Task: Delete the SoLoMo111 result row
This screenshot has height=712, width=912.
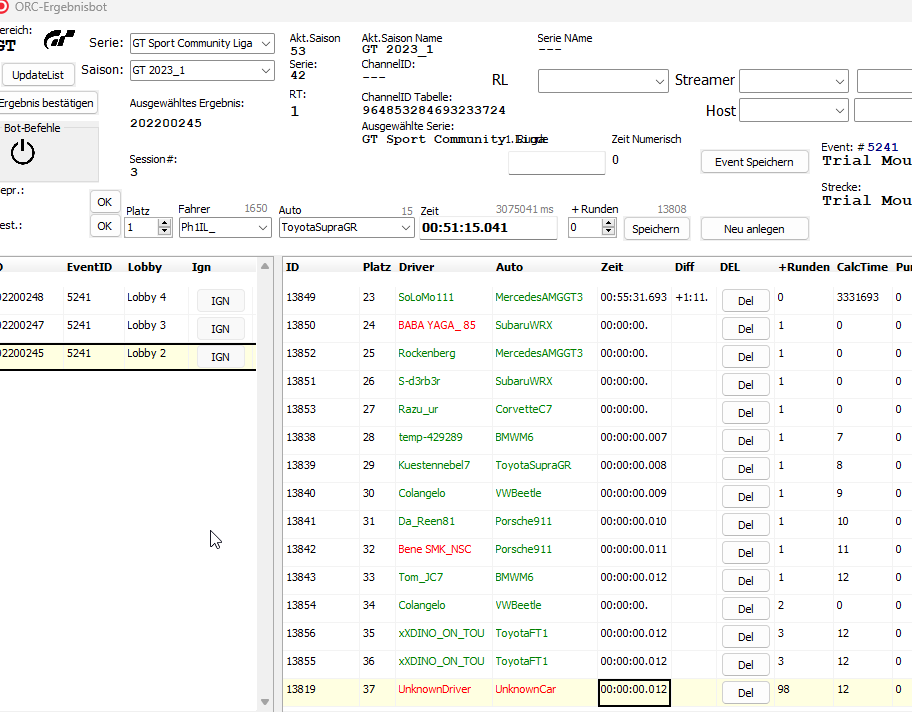Action: pyautogui.click(x=744, y=298)
